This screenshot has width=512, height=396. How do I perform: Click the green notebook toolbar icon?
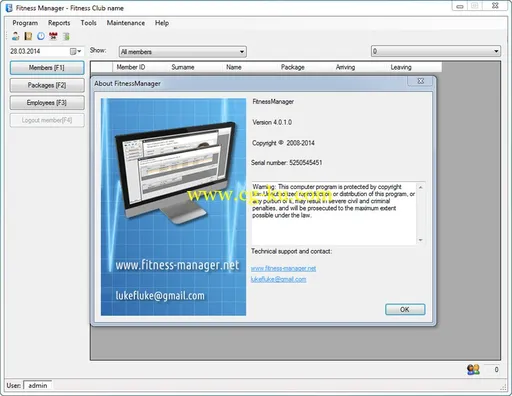click(x=66, y=36)
